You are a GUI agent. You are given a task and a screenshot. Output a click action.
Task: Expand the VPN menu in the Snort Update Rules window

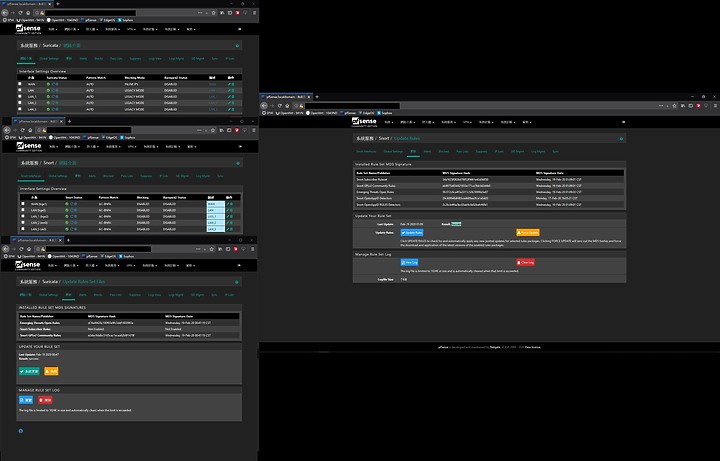point(467,122)
